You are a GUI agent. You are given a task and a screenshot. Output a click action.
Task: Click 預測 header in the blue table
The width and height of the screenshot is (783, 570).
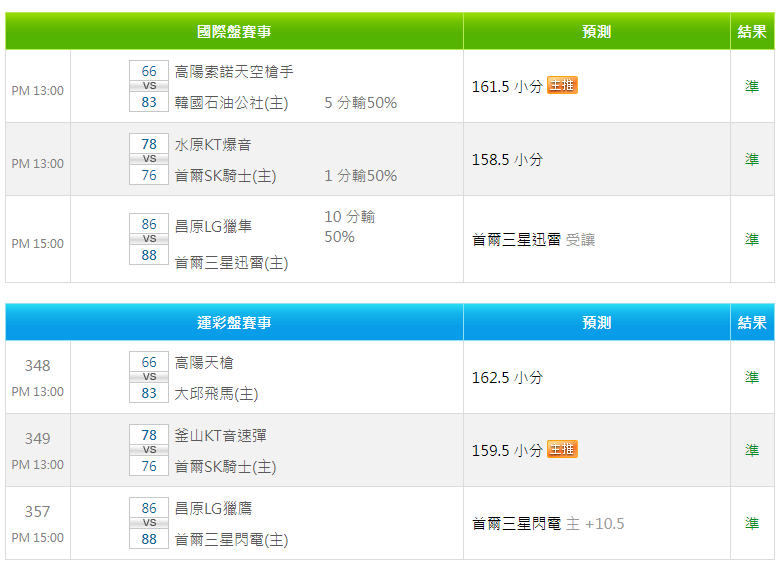(x=597, y=322)
